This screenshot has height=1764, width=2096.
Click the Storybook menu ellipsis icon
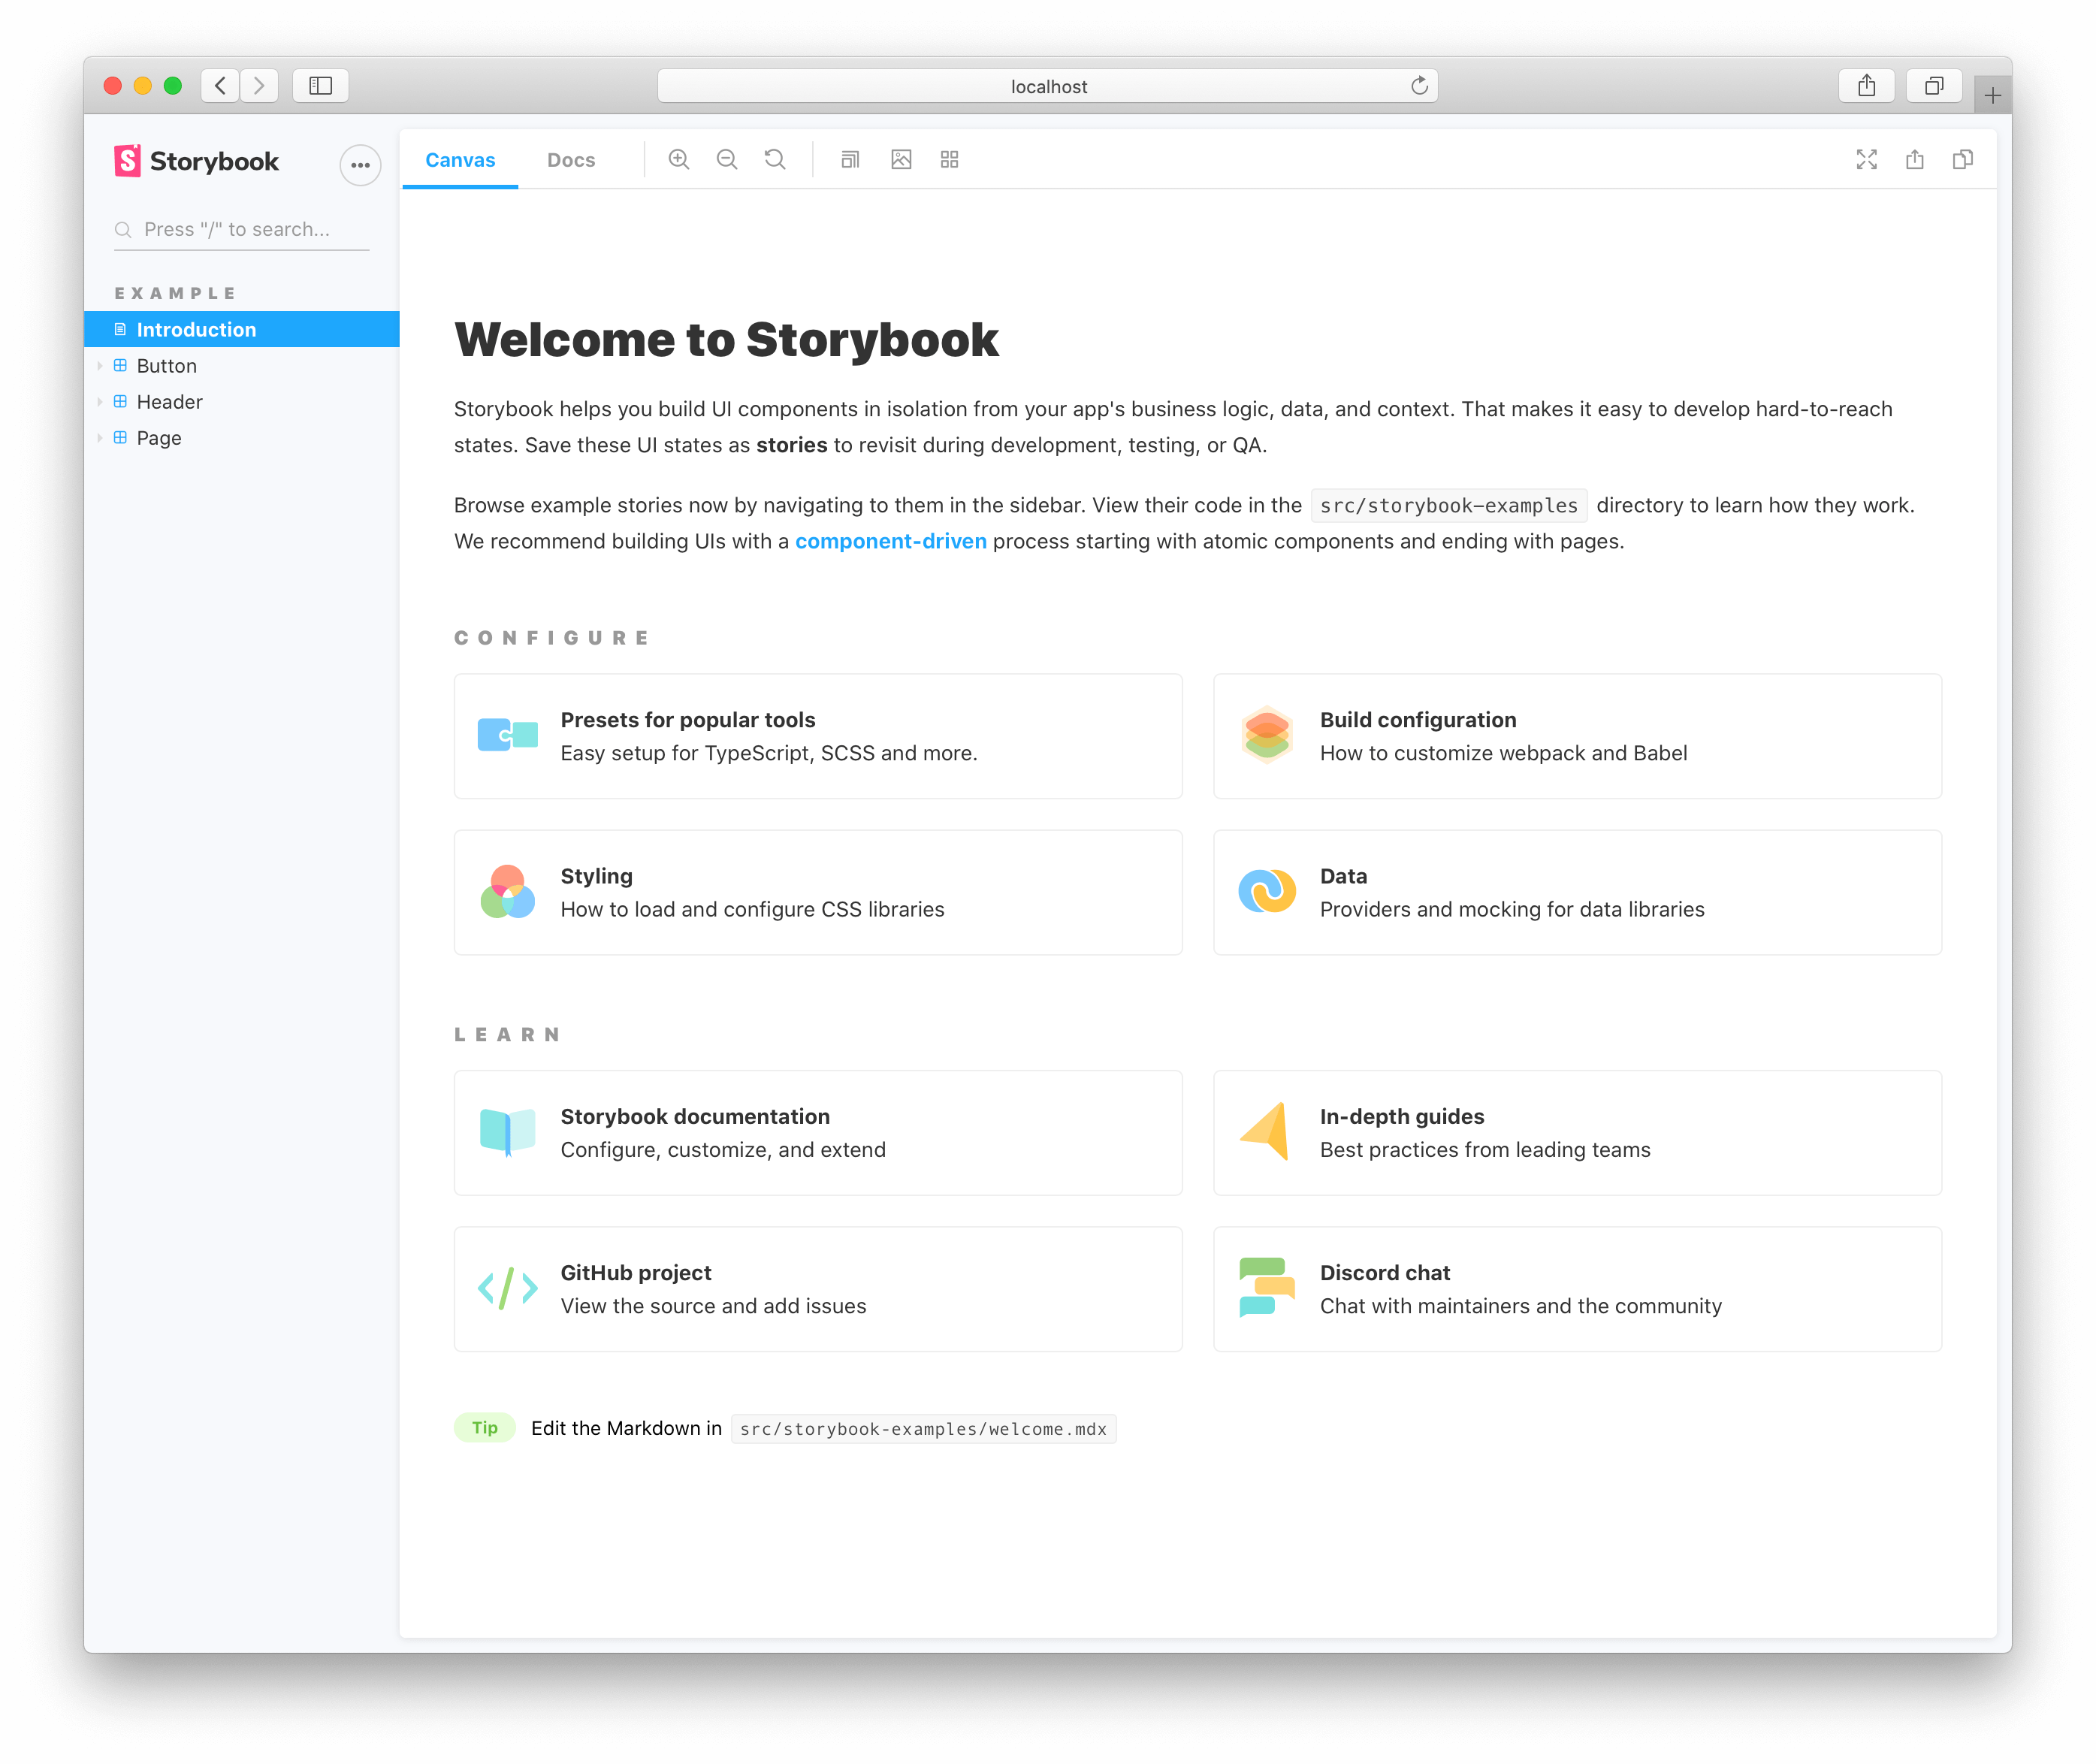coord(358,161)
